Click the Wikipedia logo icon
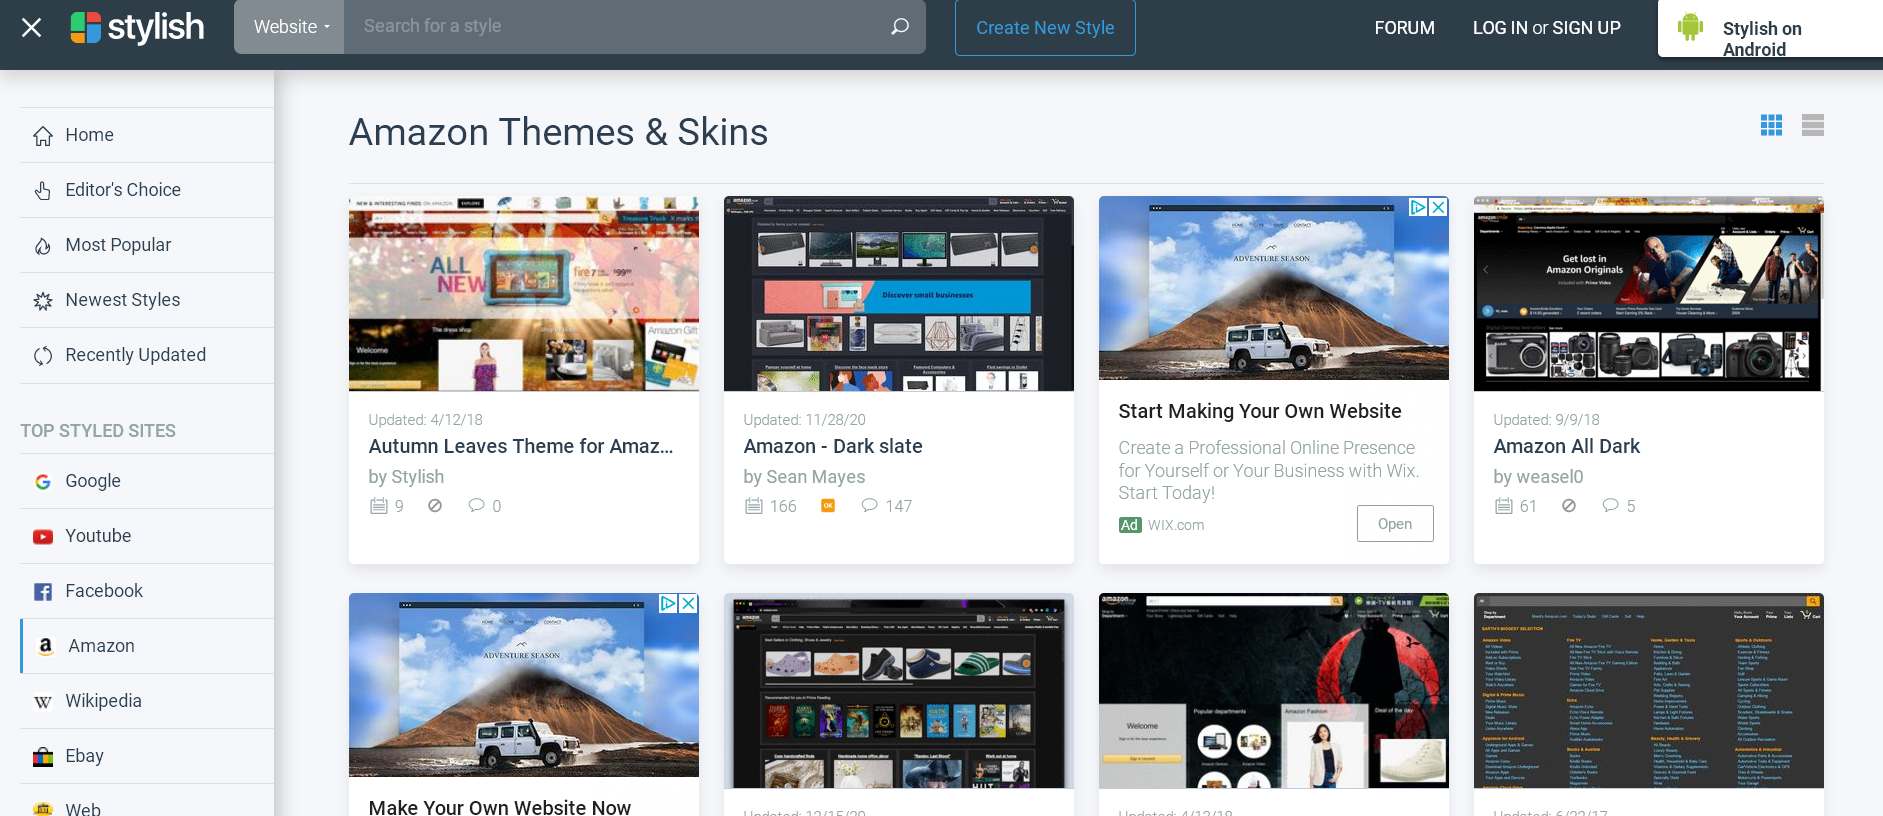The image size is (1883, 816). tap(43, 702)
